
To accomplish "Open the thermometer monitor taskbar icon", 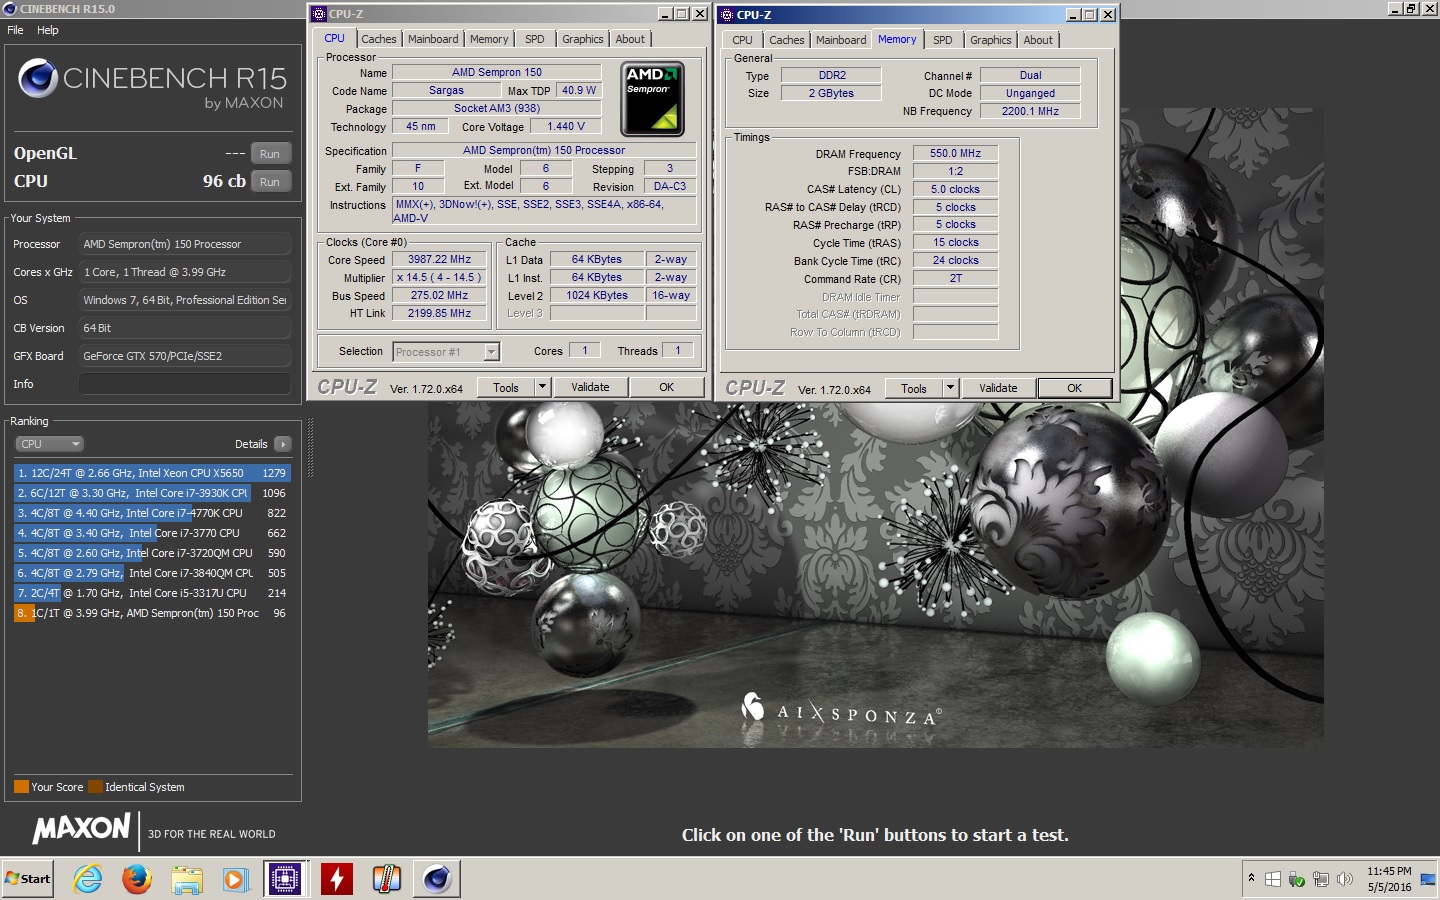I will 386,879.
